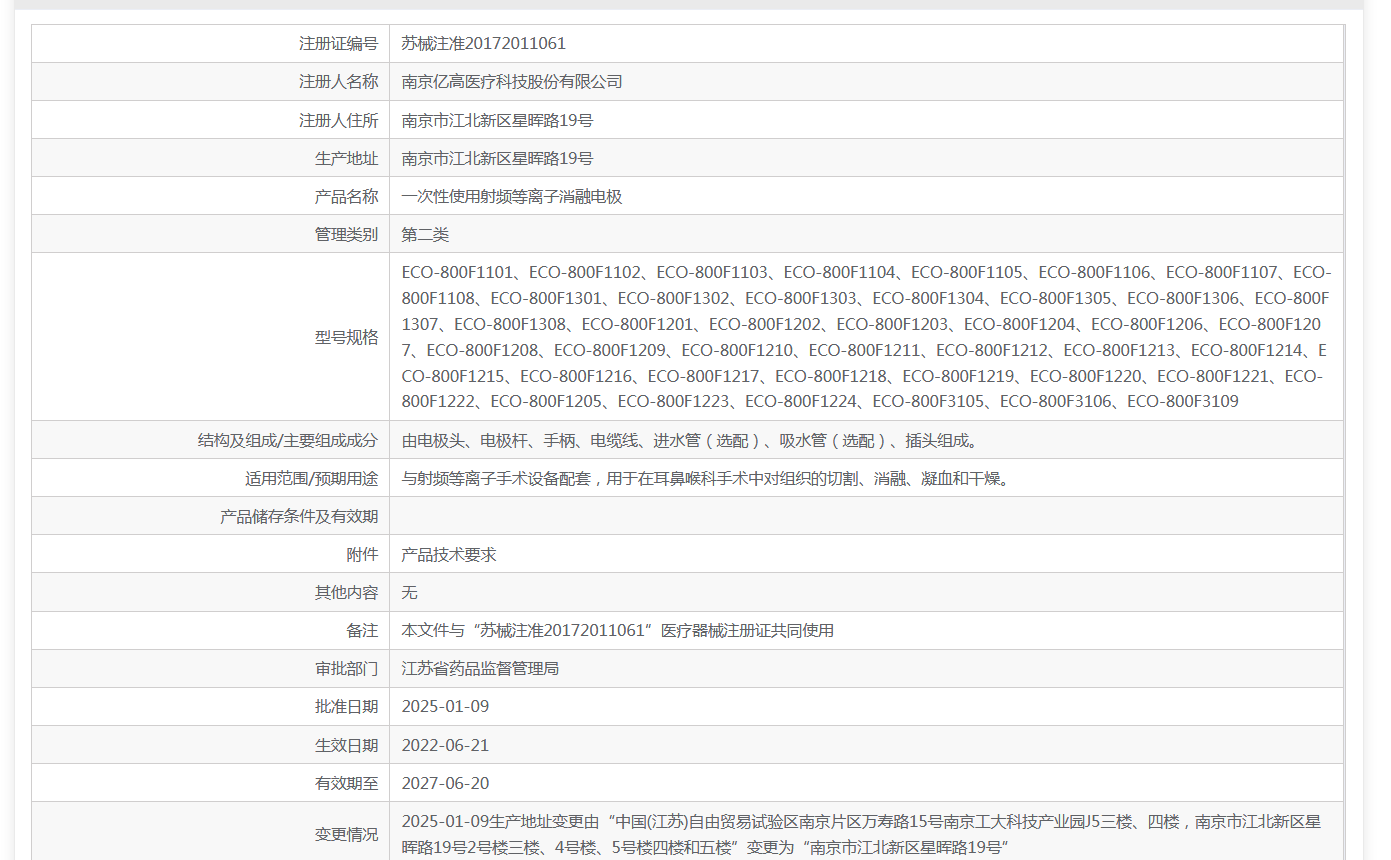Click the '审批部门' row label
The height and width of the screenshot is (860, 1391).
[346, 668]
